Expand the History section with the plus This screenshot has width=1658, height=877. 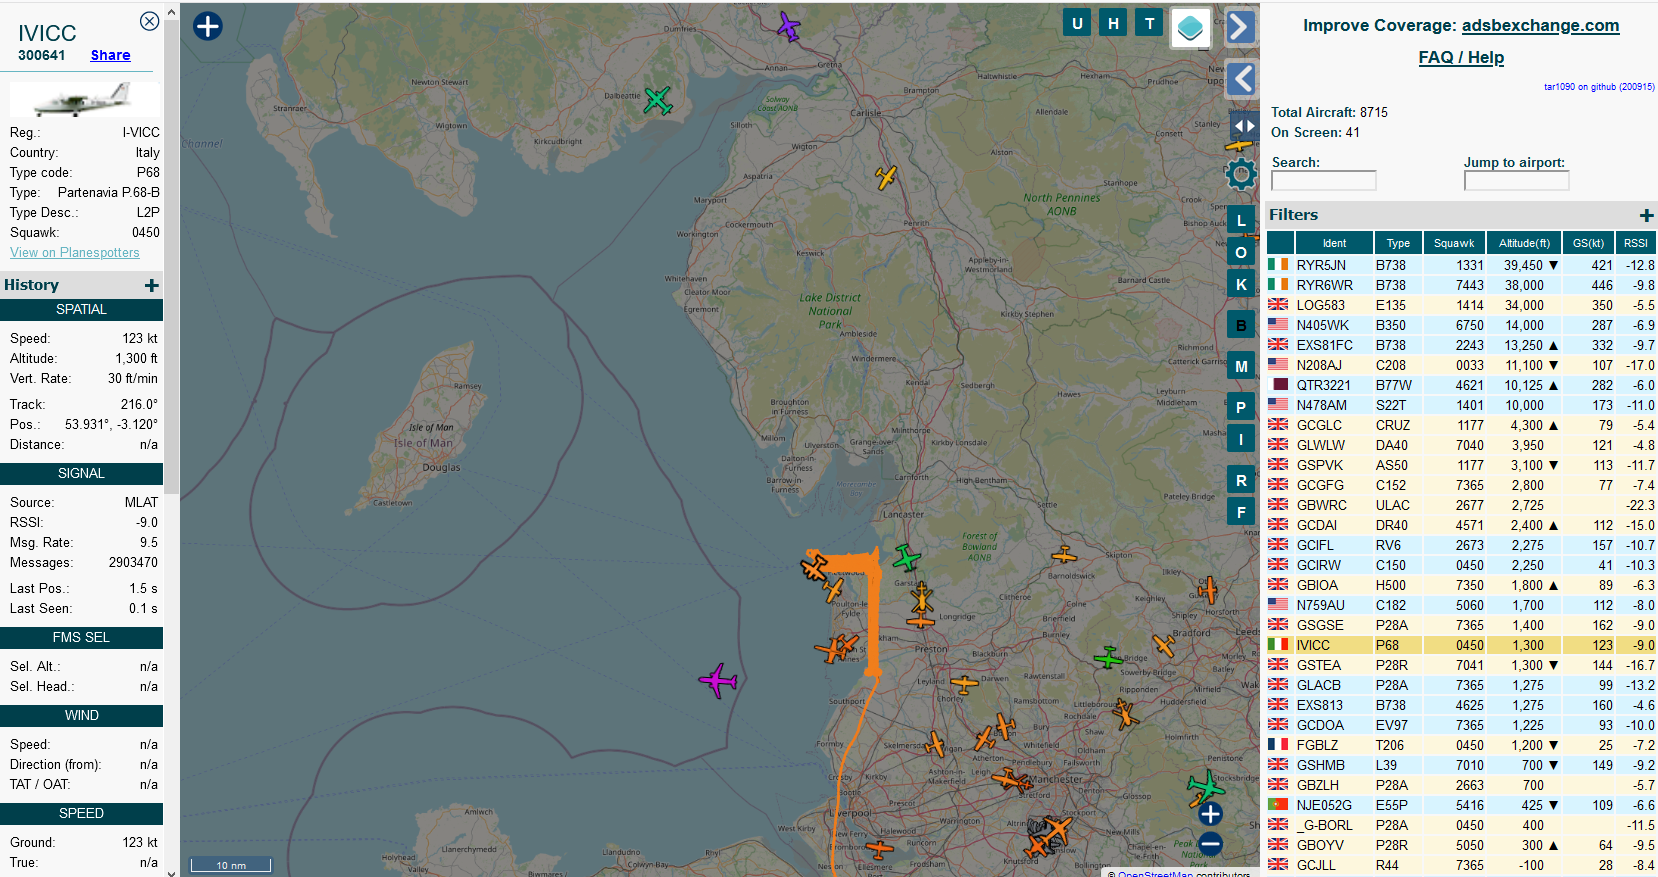pyautogui.click(x=152, y=286)
